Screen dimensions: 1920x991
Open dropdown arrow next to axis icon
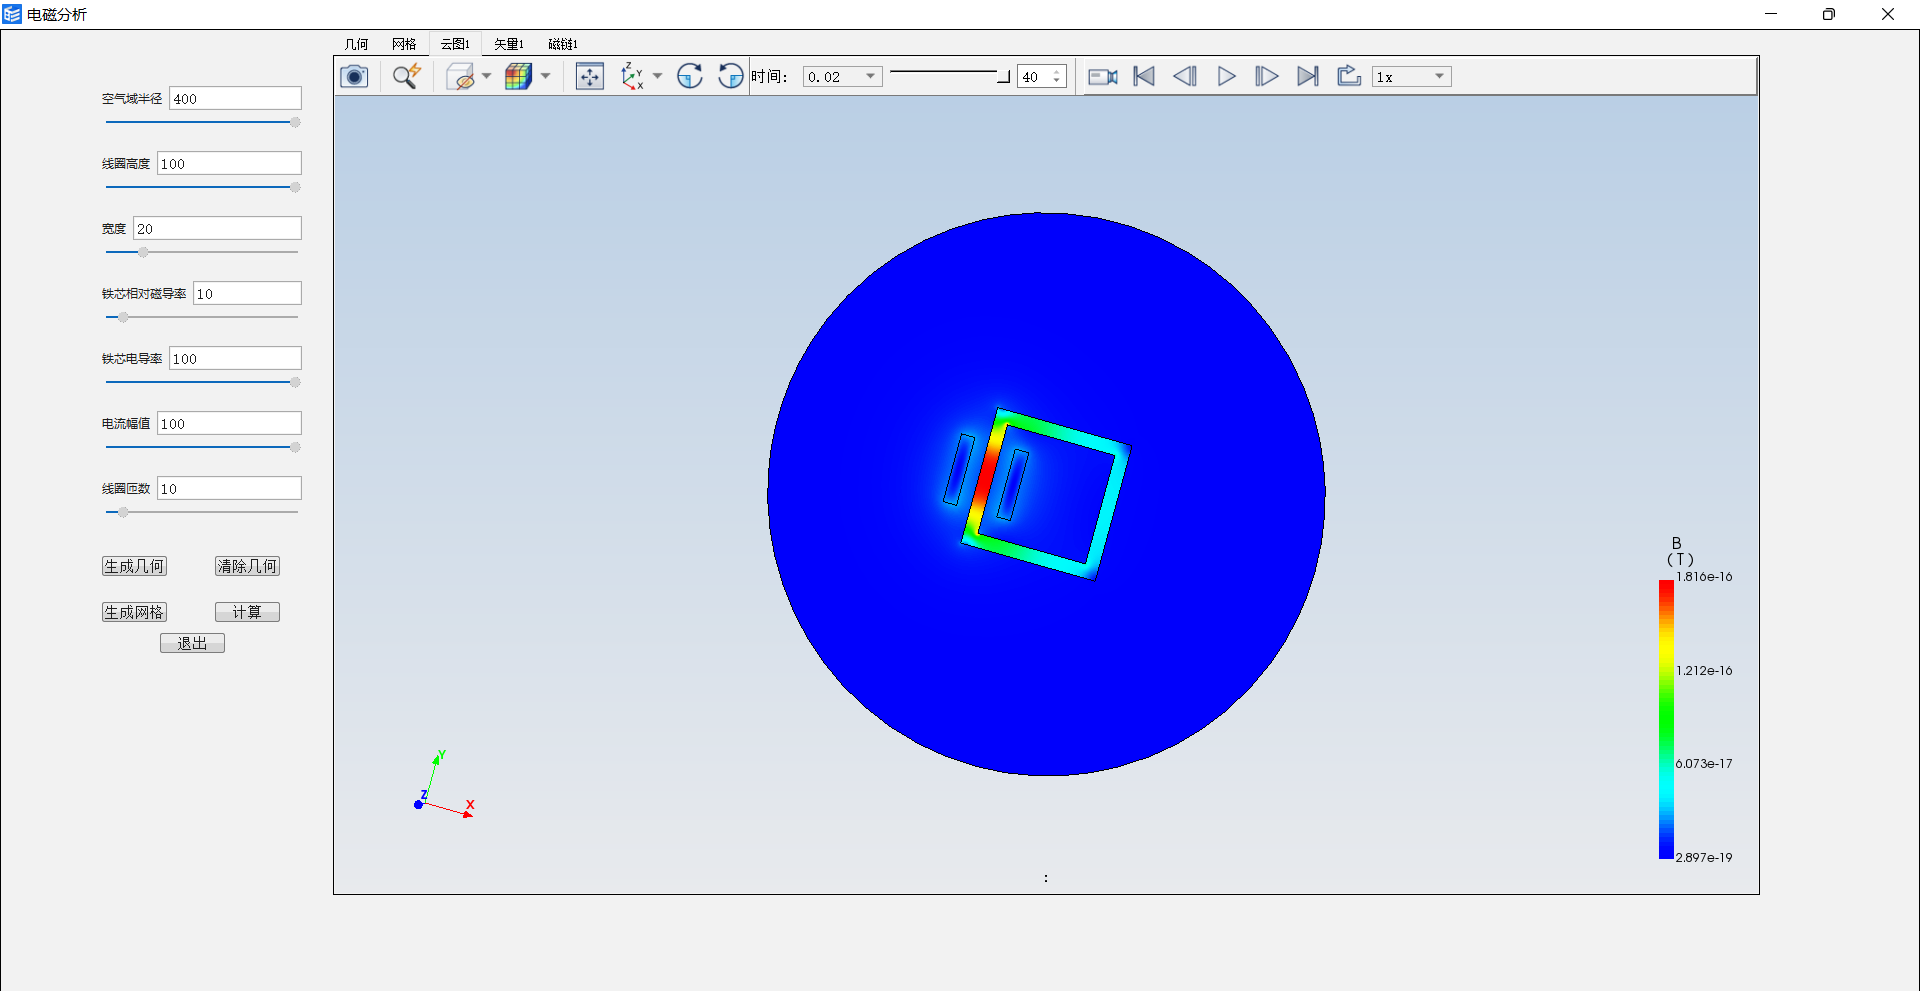pyautogui.click(x=658, y=77)
